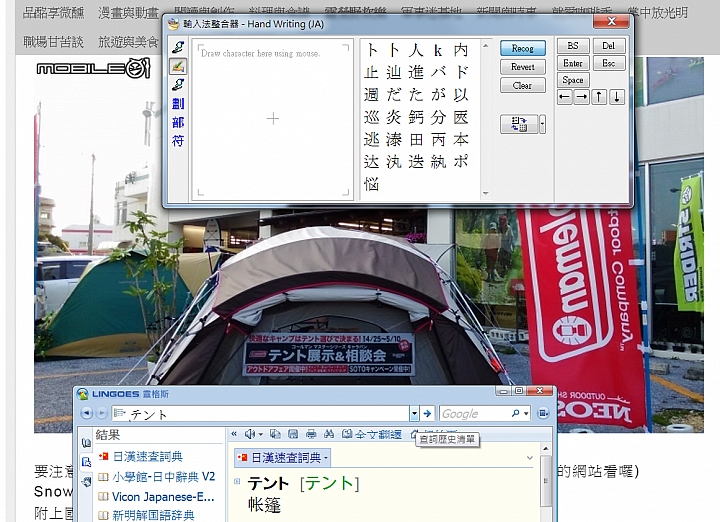Click the up arrow key button
This screenshot has height=522, width=720.
click(x=599, y=97)
